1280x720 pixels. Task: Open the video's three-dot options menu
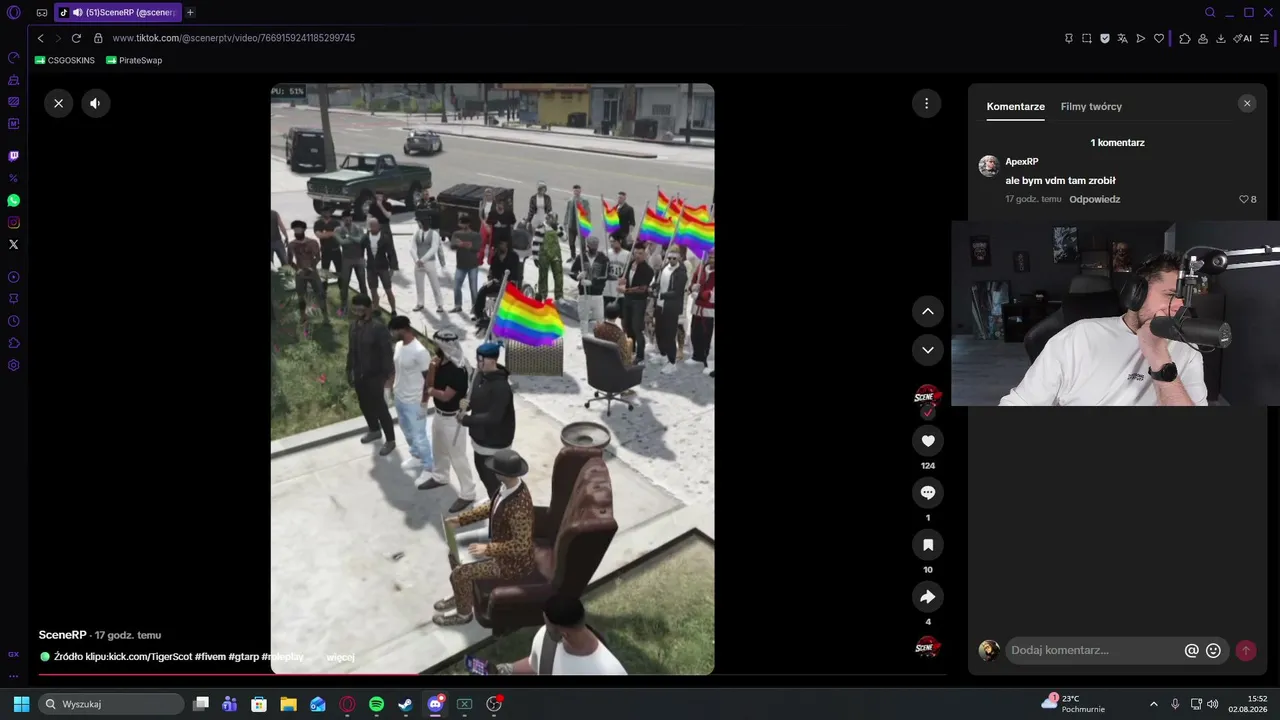(927, 103)
